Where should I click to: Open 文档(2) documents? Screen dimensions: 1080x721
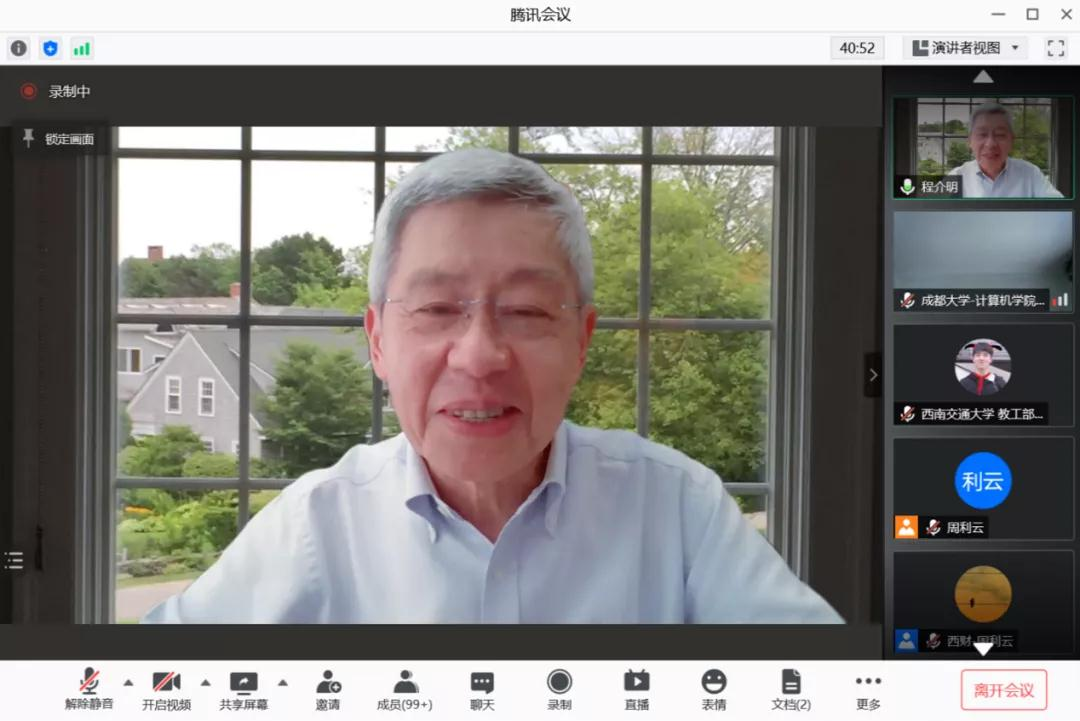point(790,690)
